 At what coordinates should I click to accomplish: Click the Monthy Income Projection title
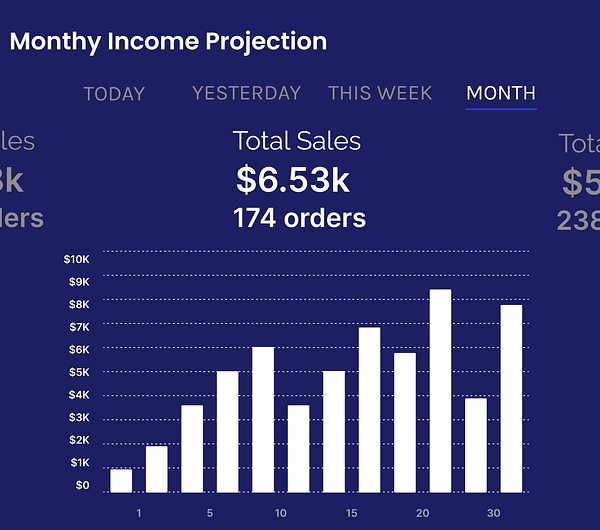pyautogui.click(x=168, y=41)
